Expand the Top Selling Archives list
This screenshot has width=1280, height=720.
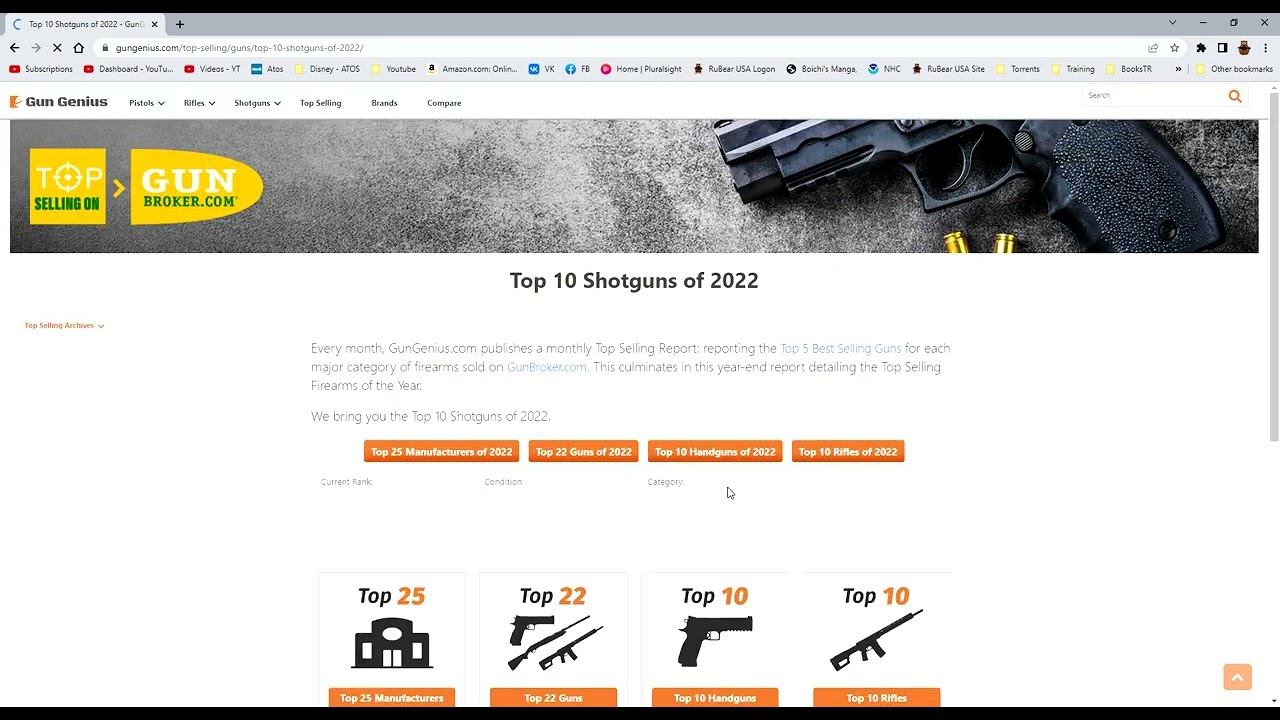coord(64,325)
